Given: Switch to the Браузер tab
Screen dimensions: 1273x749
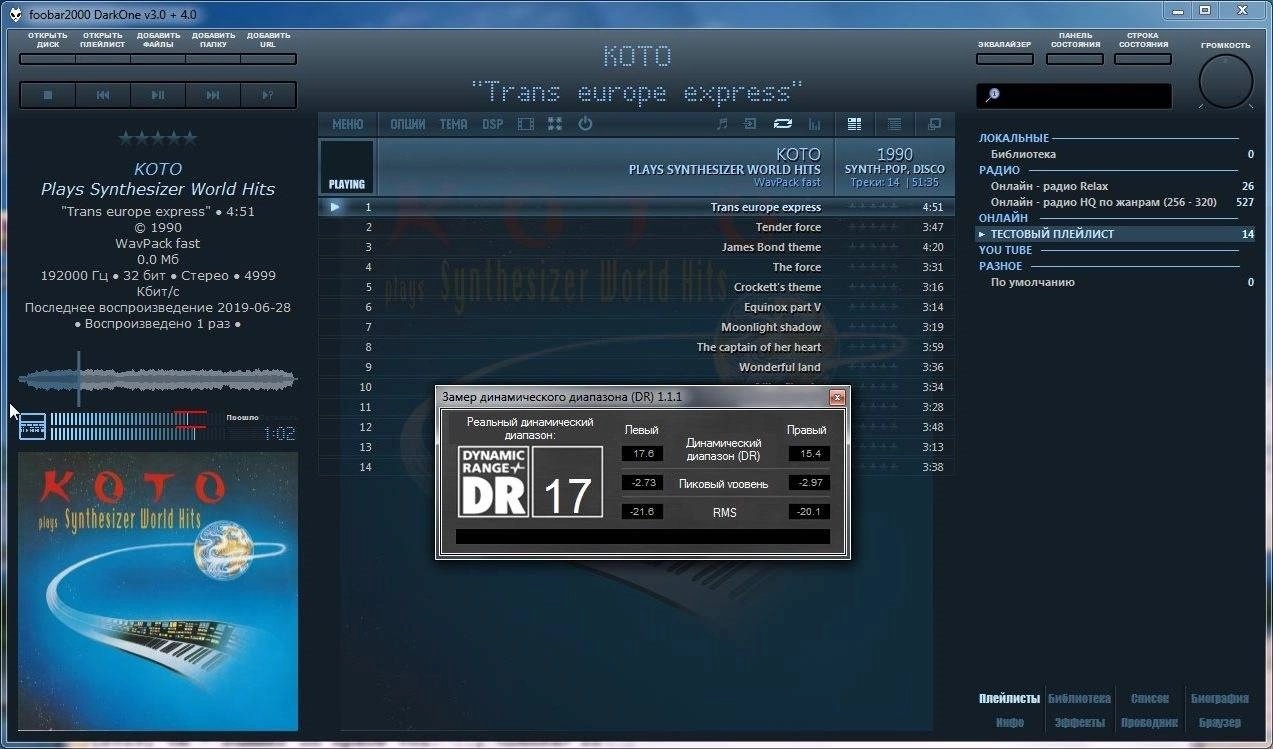Looking at the screenshot, I should (1220, 722).
